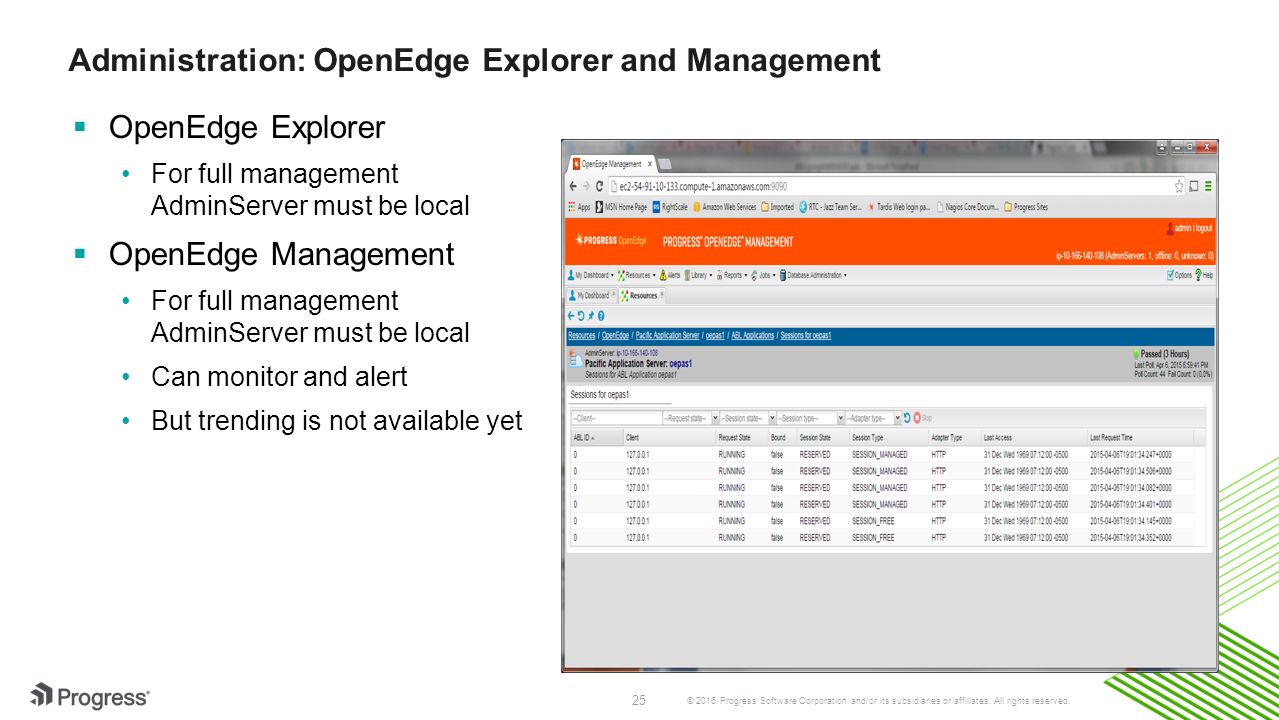Viewport: 1279px width, 720px height.
Task: Click the refresh icon in Resources toolbar
Action: tap(581, 315)
